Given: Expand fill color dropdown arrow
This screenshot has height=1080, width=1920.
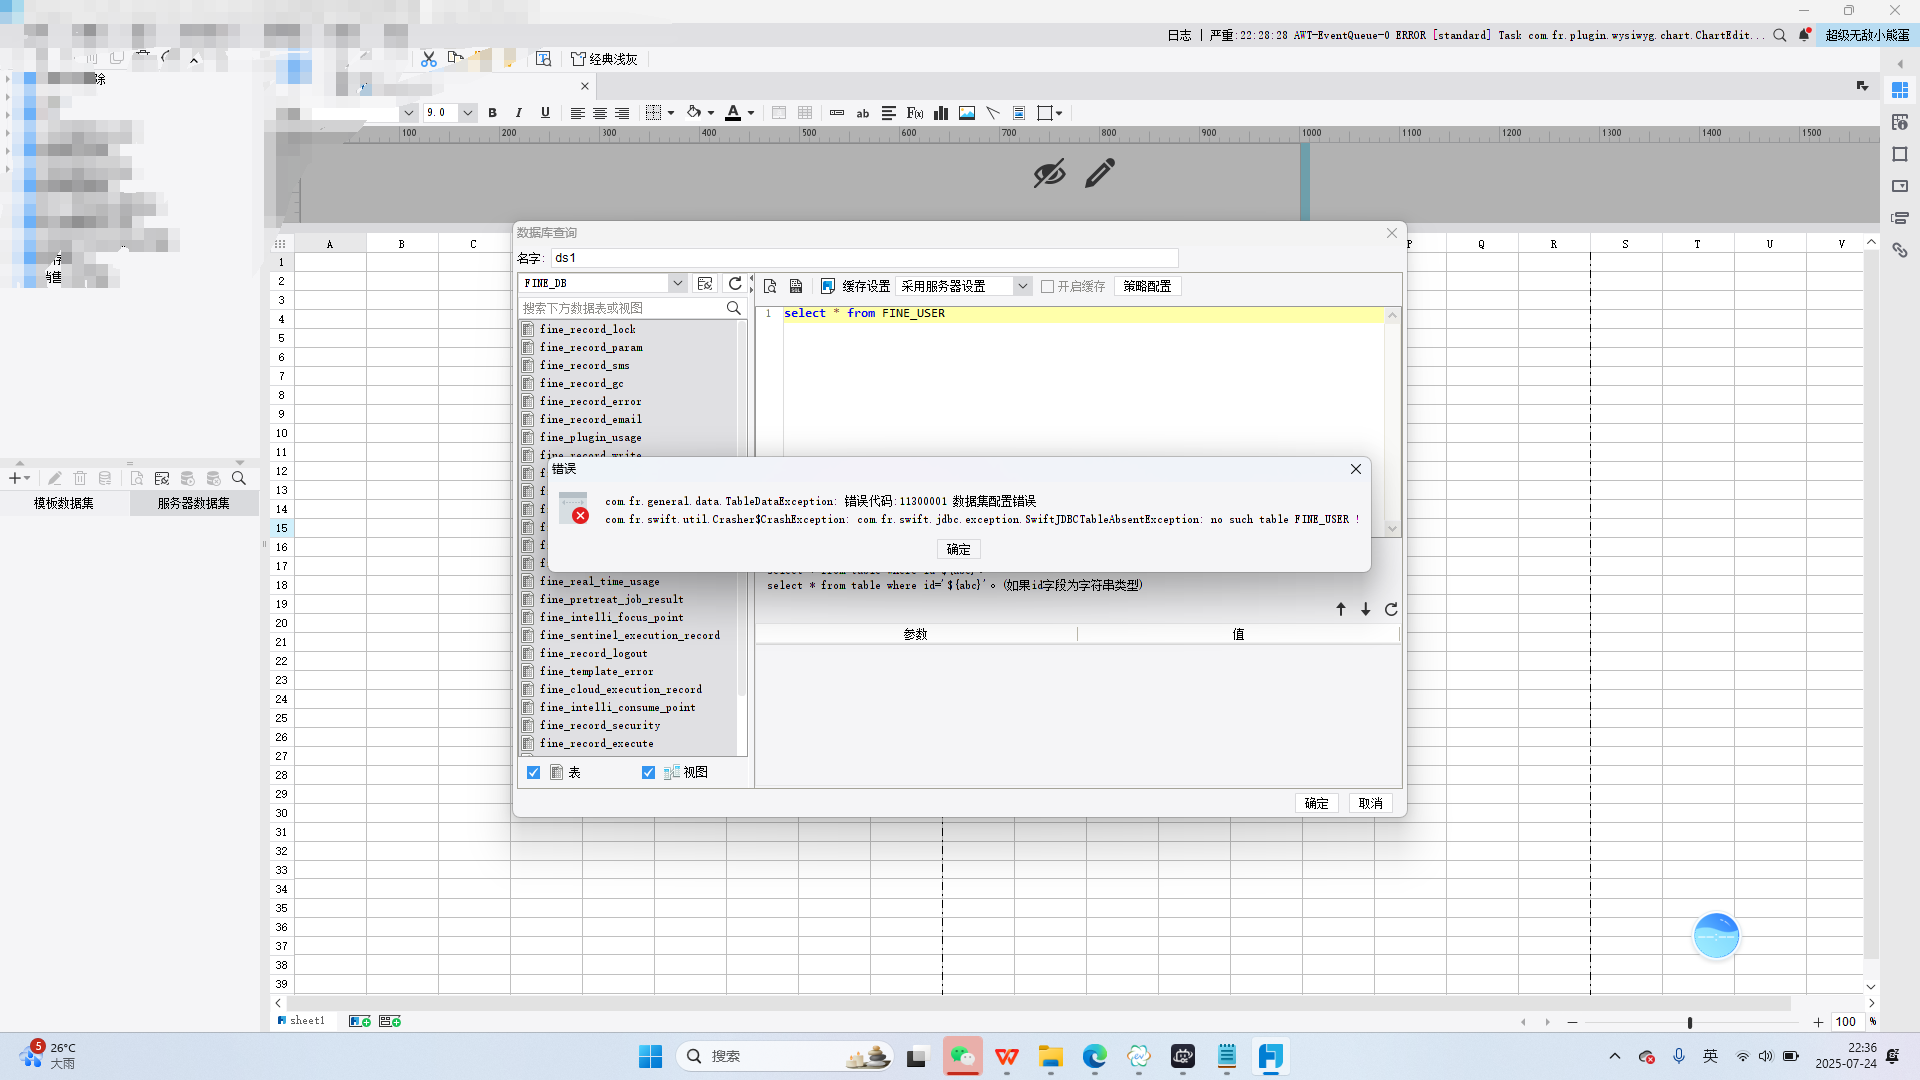Looking at the screenshot, I should tap(711, 113).
